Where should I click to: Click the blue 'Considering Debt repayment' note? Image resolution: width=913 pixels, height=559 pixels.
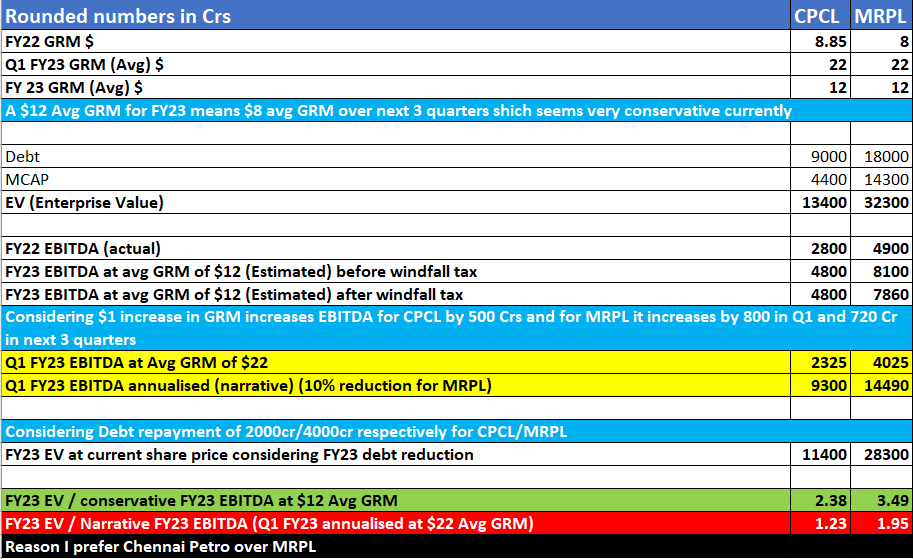[x=456, y=431]
